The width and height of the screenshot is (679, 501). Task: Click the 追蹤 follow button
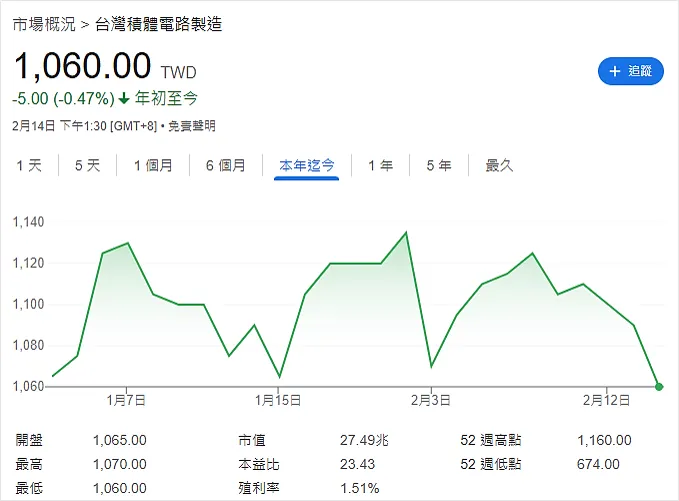[x=630, y=71]
